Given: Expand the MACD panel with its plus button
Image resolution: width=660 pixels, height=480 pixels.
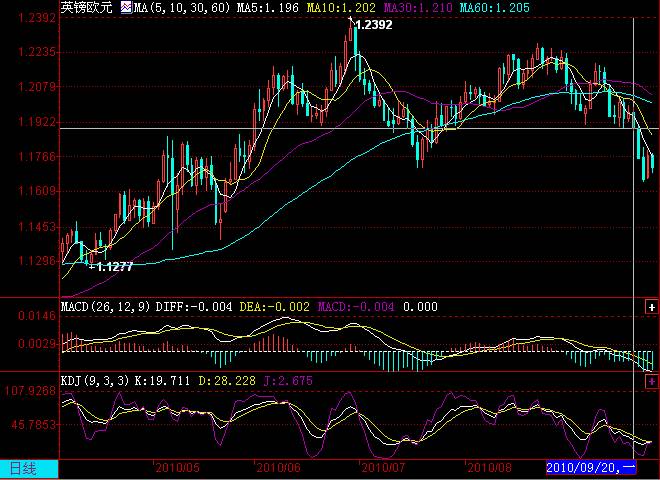Looking at the screenshot, I should (651, 307).
